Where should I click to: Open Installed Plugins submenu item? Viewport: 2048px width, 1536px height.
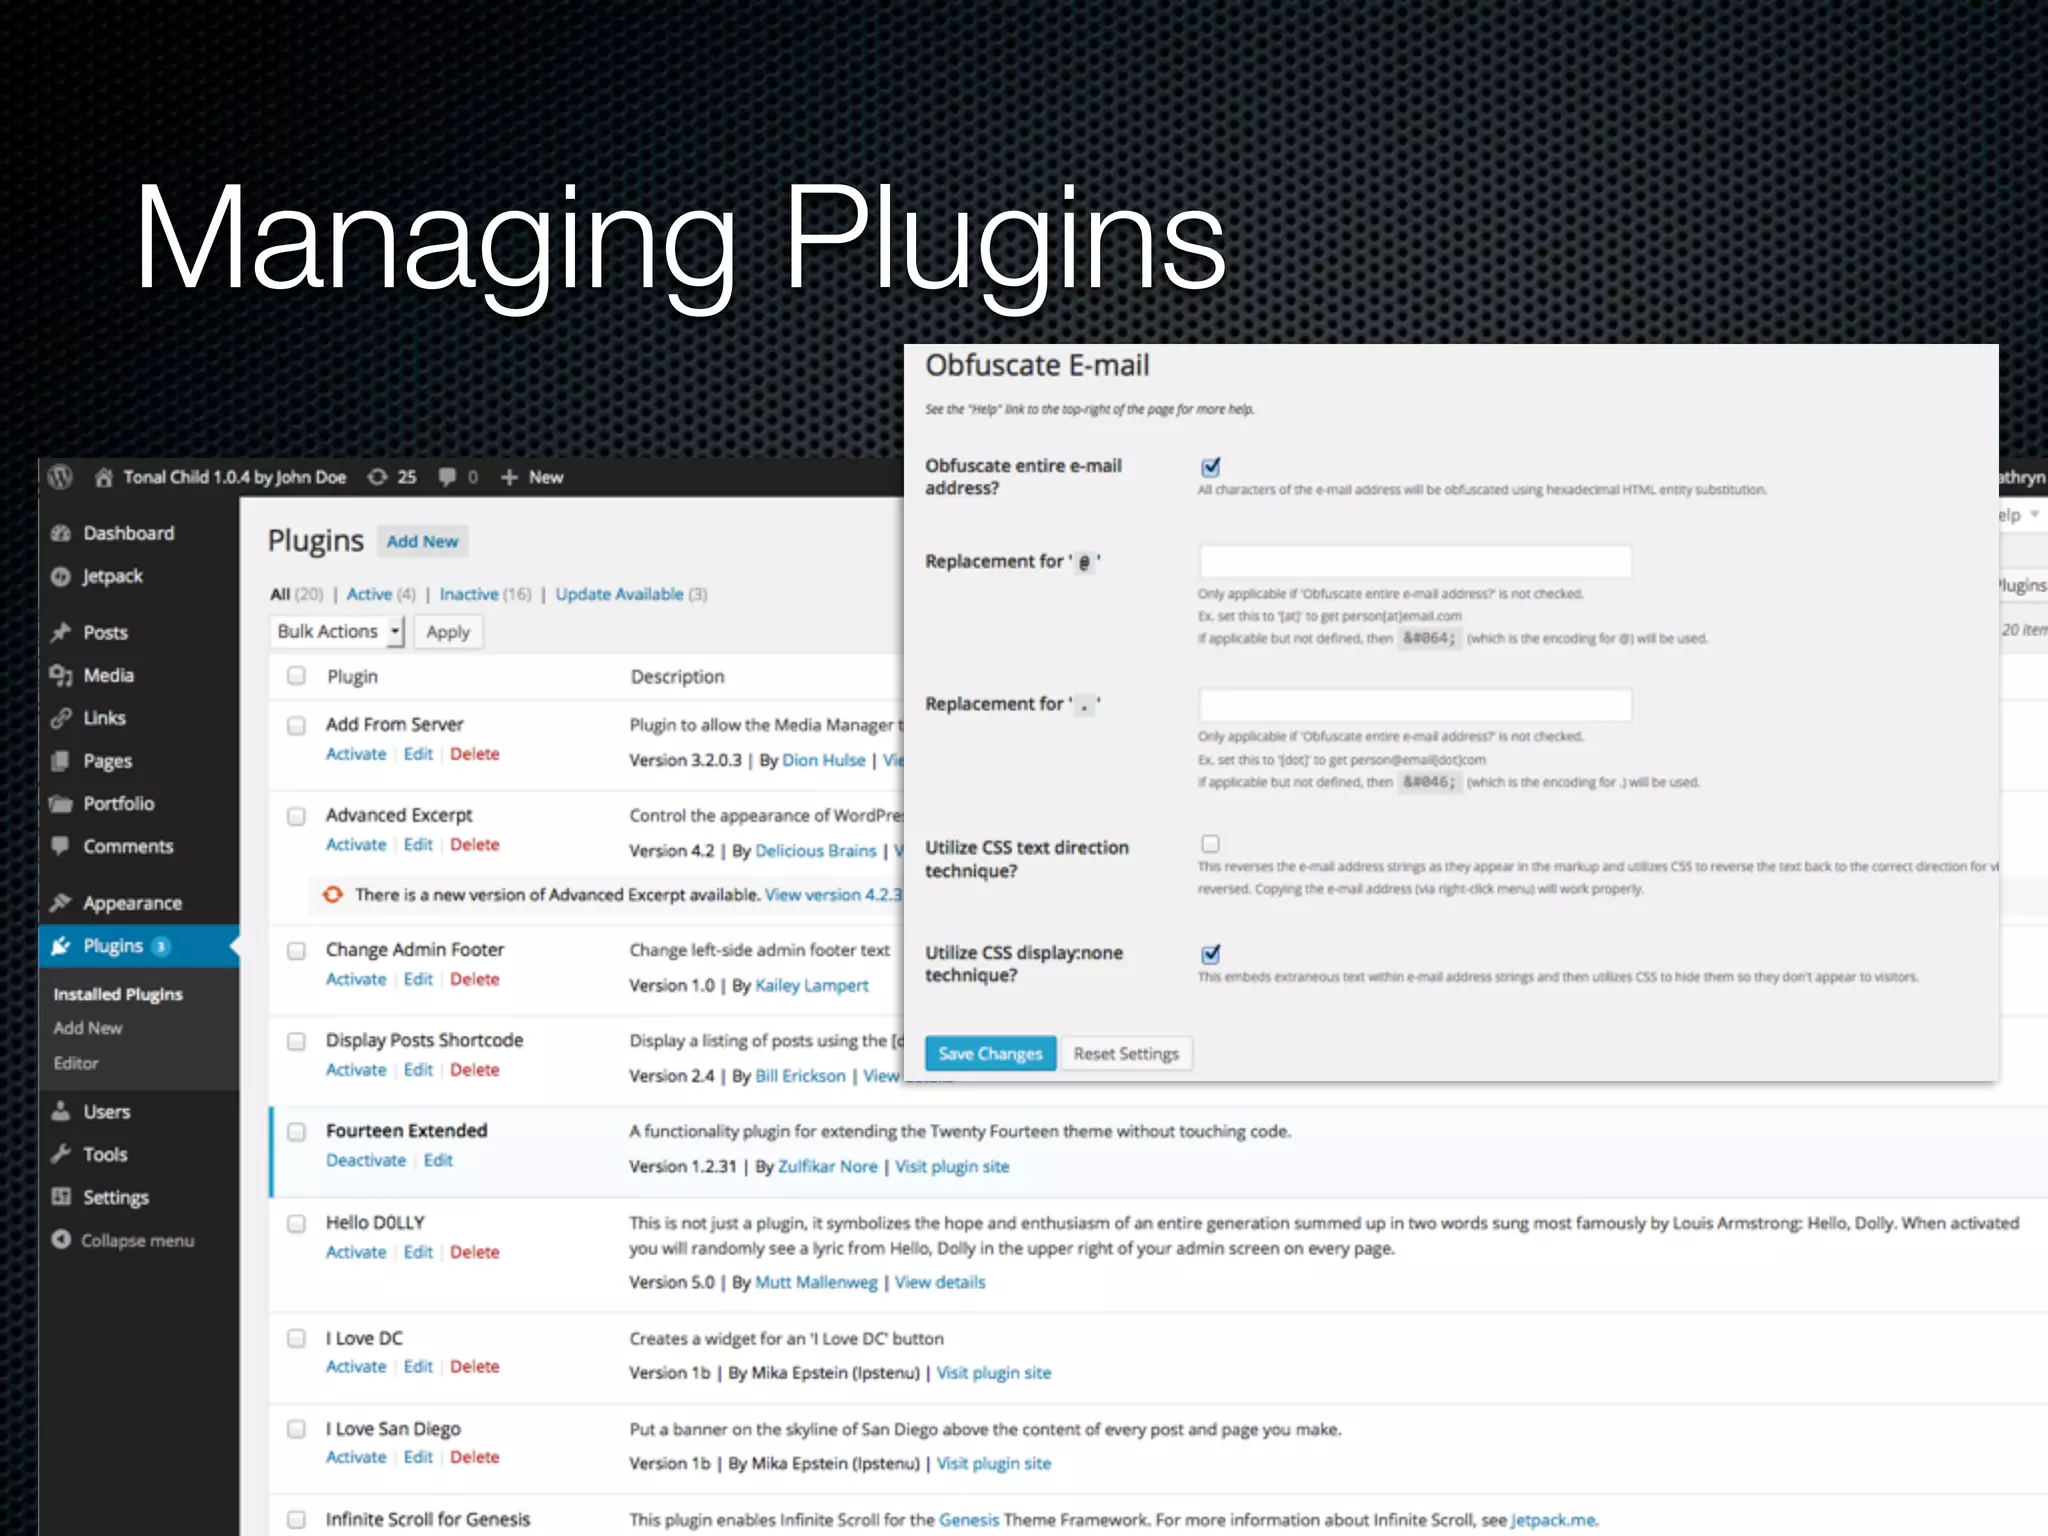tap(118, 994)
